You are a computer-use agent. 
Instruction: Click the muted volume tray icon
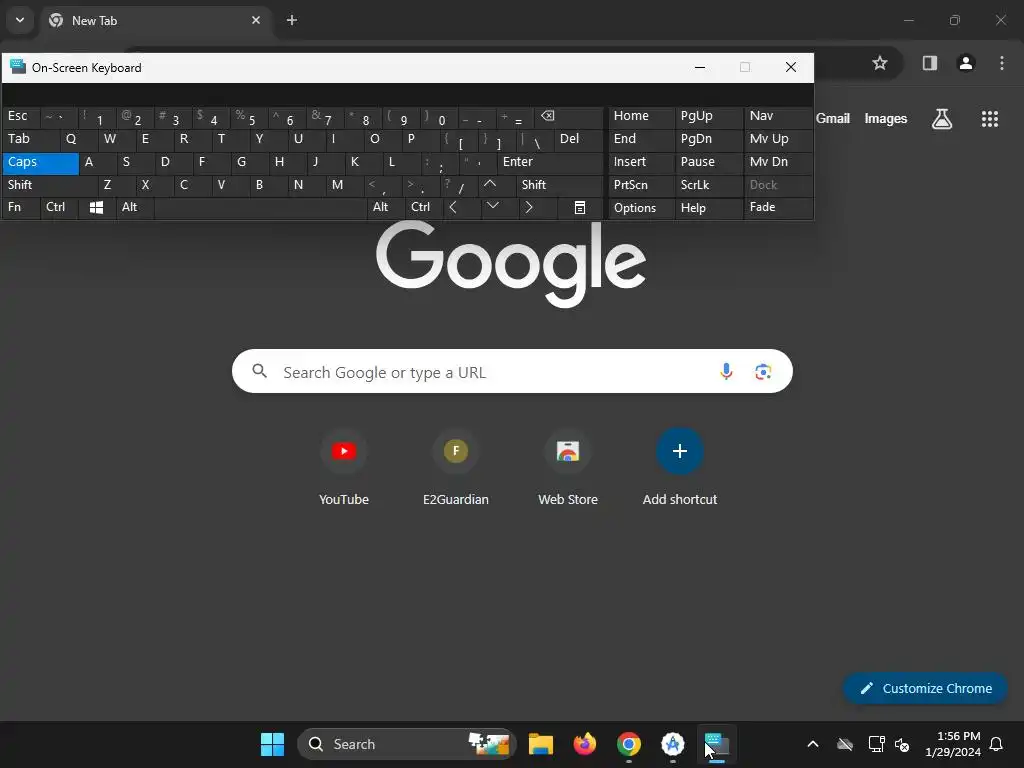coord(902,744)
